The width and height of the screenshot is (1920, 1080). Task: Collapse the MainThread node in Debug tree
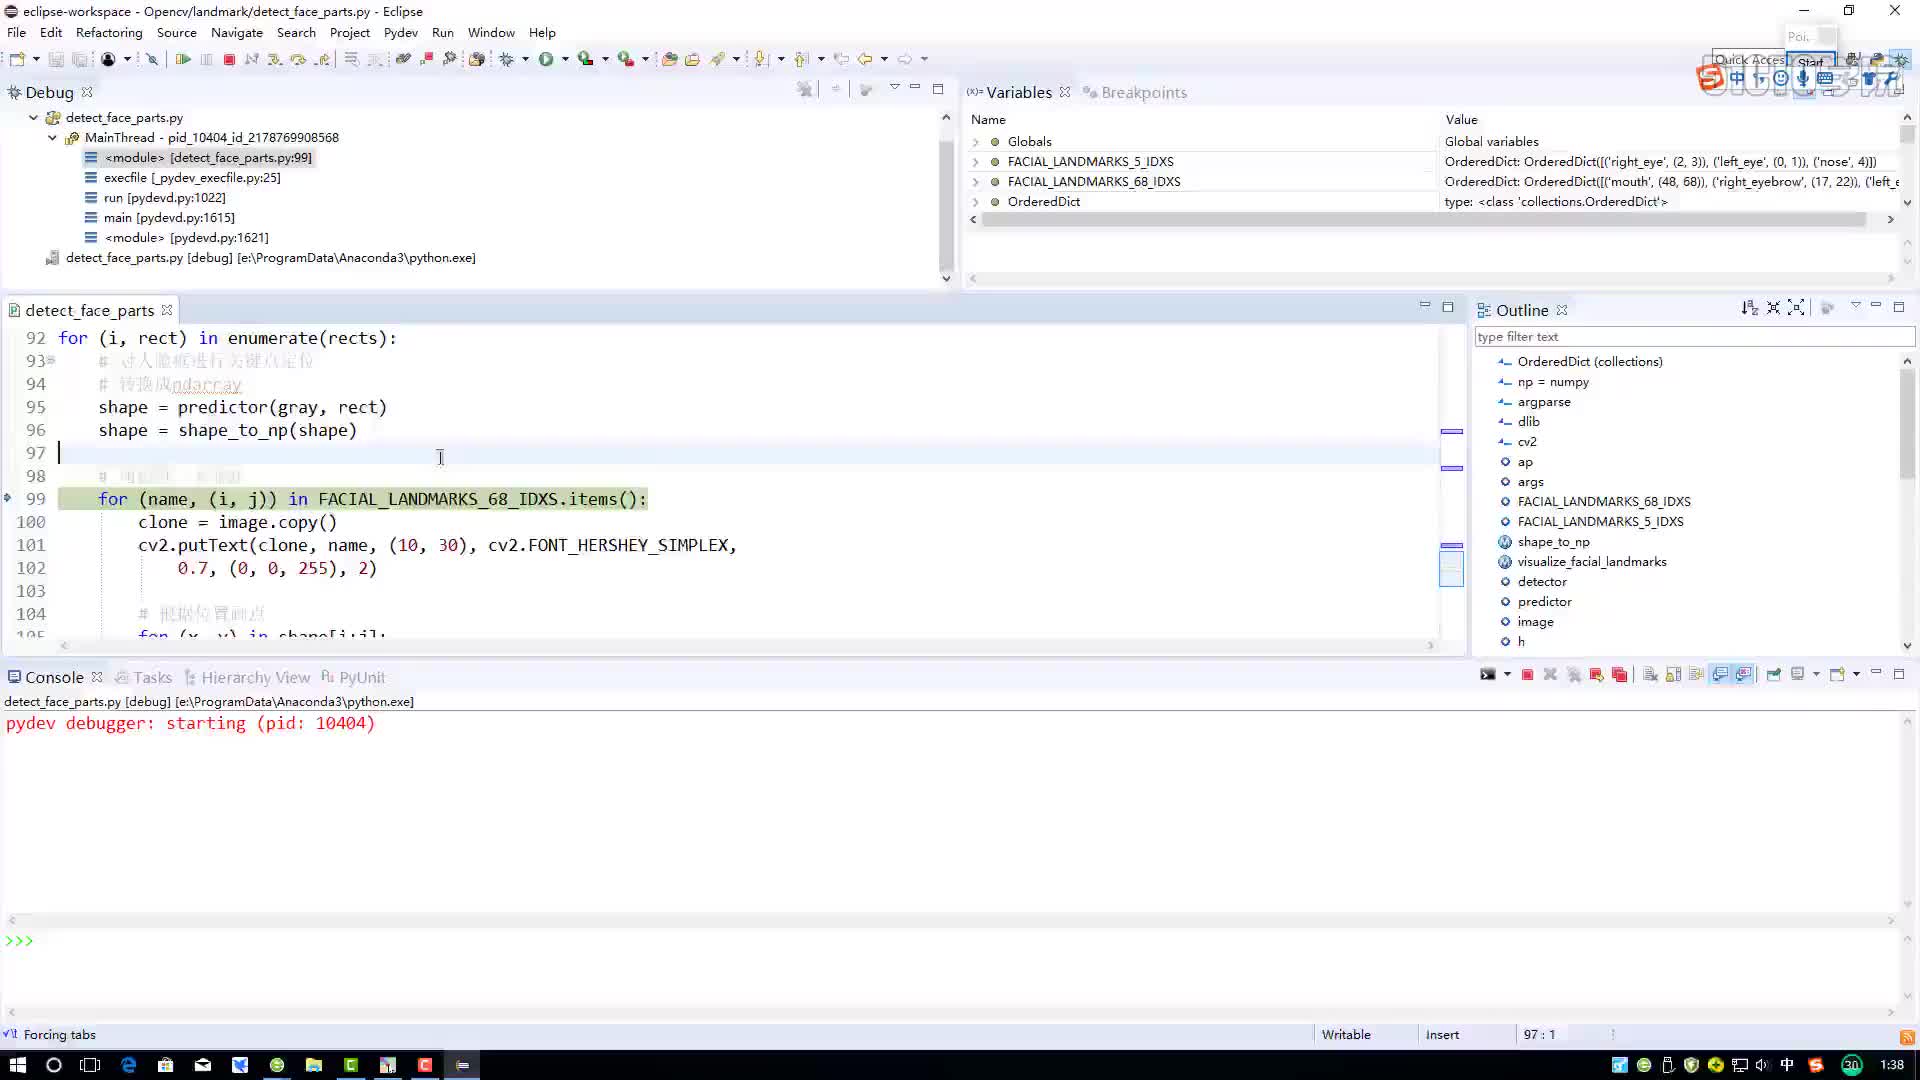[x=53, y=138]
